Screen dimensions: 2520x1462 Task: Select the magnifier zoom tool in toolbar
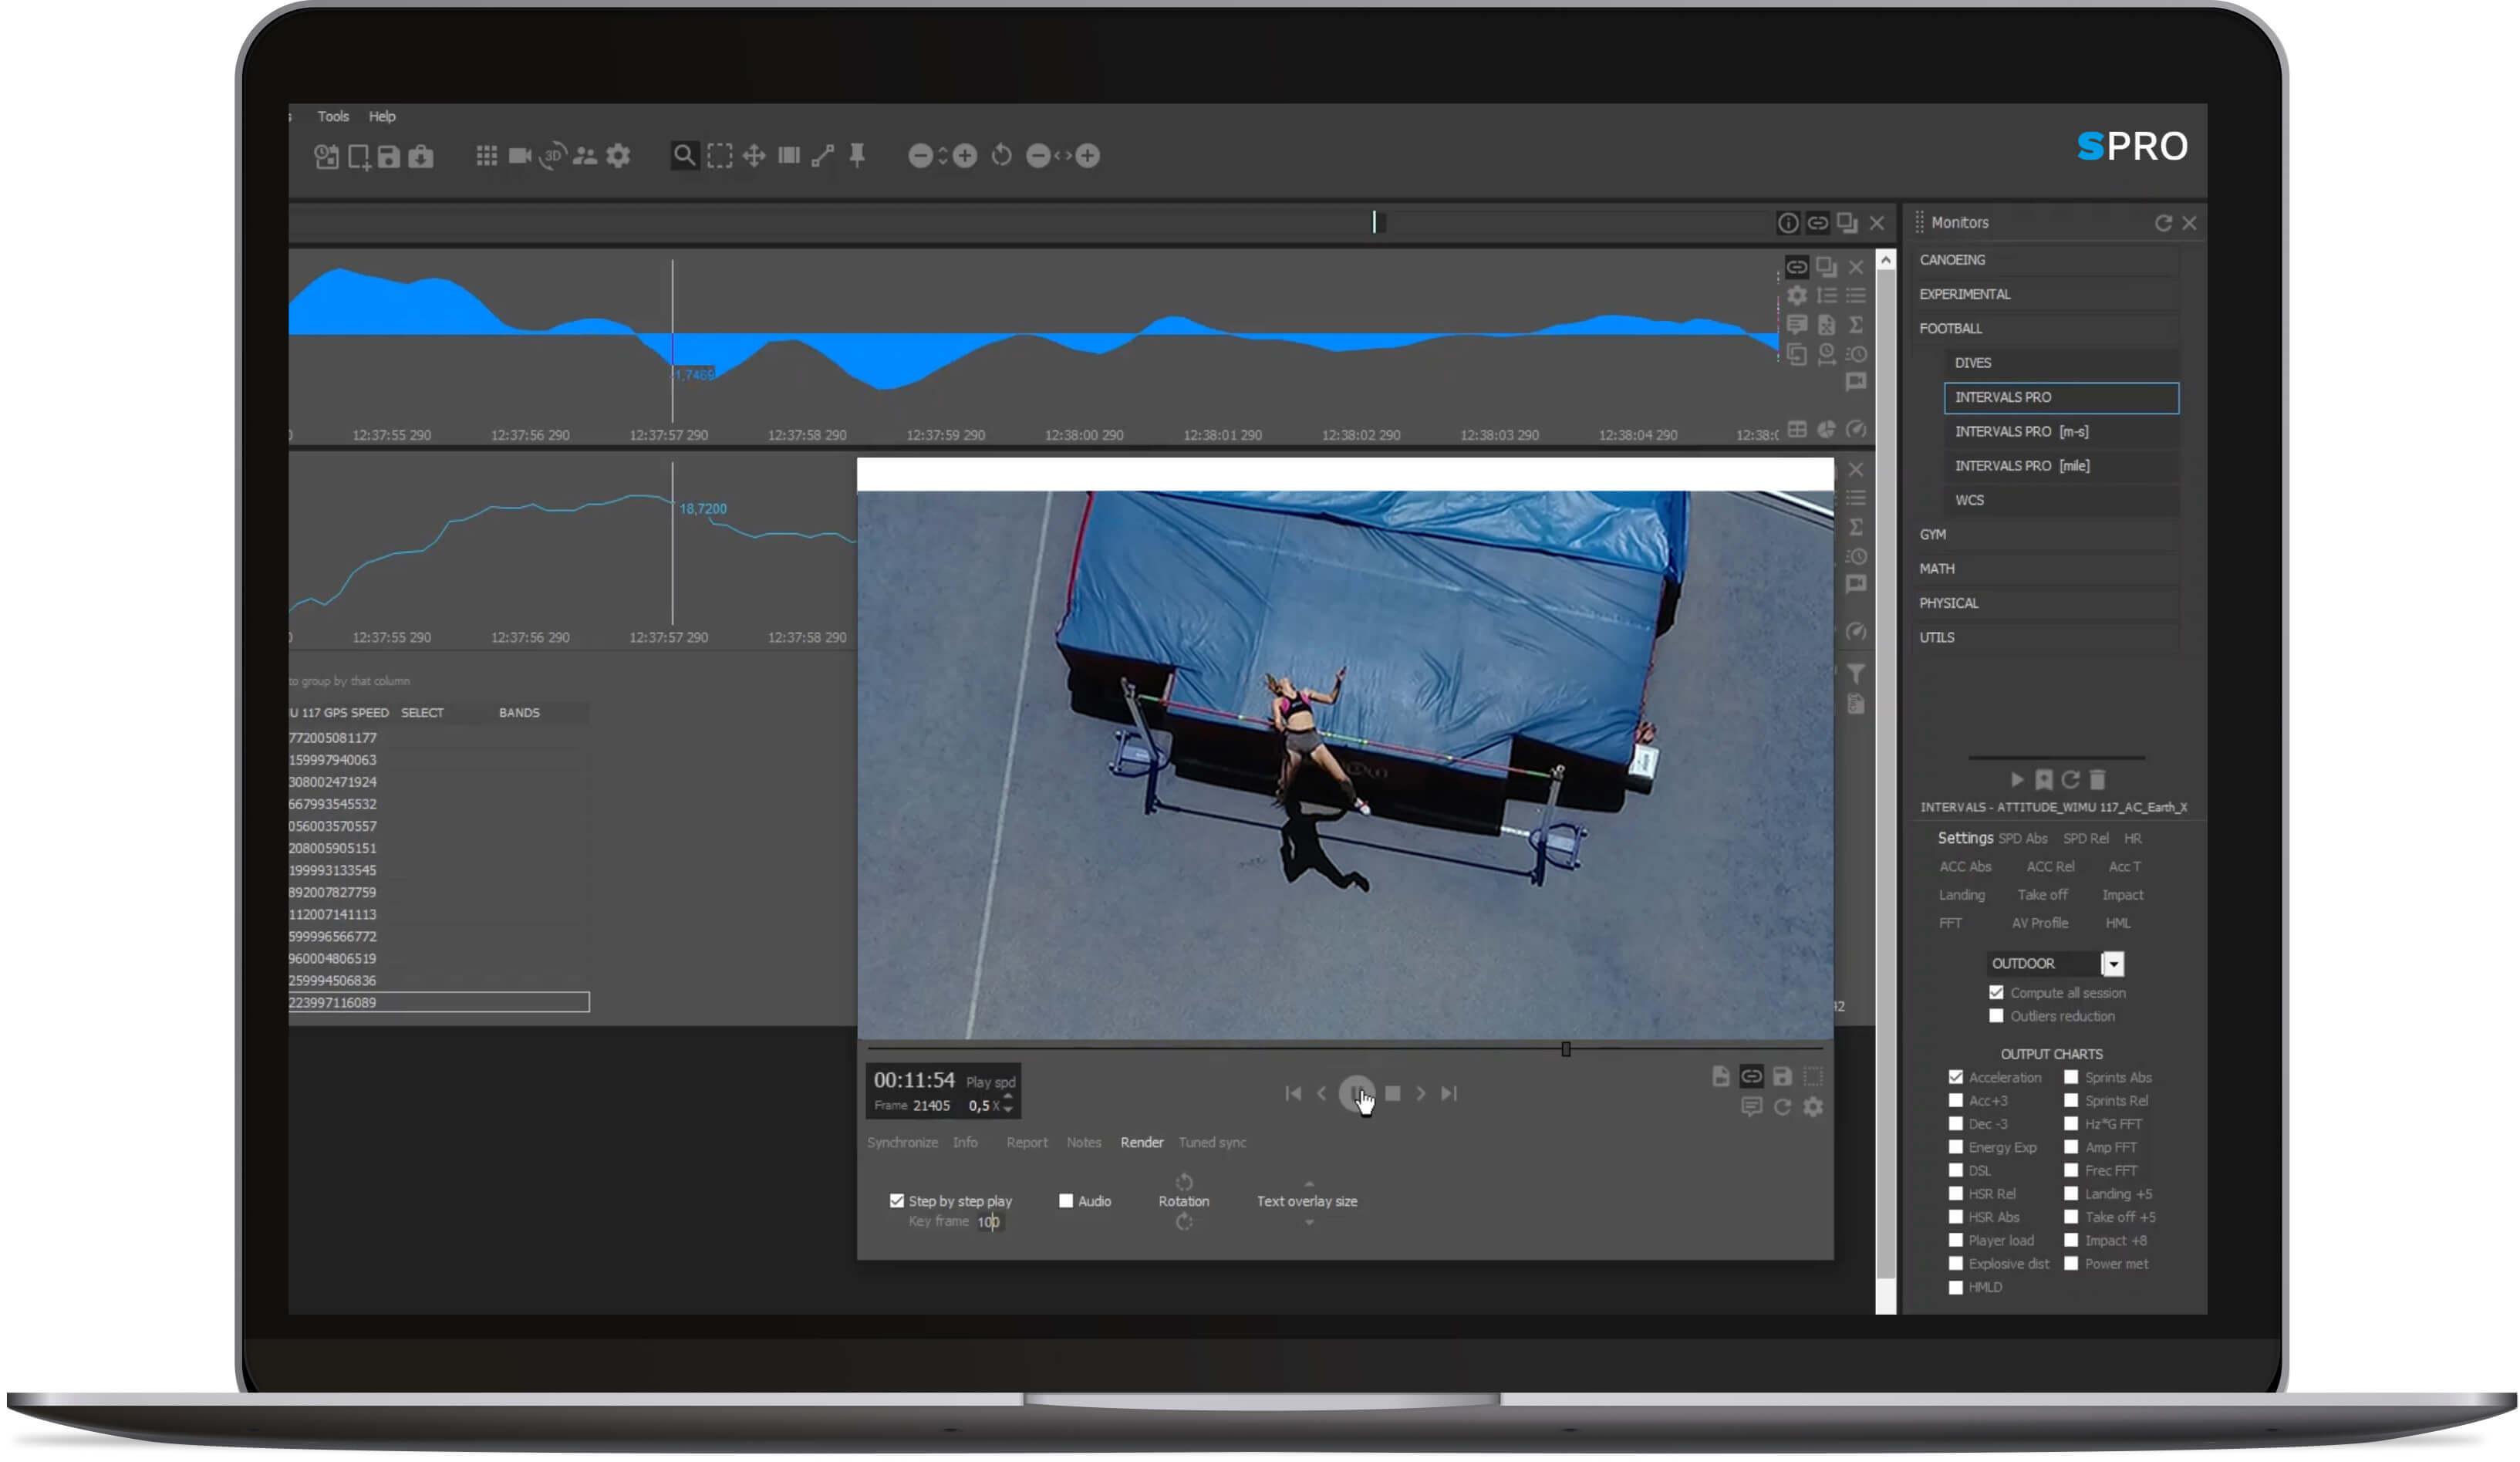[684, 156]
